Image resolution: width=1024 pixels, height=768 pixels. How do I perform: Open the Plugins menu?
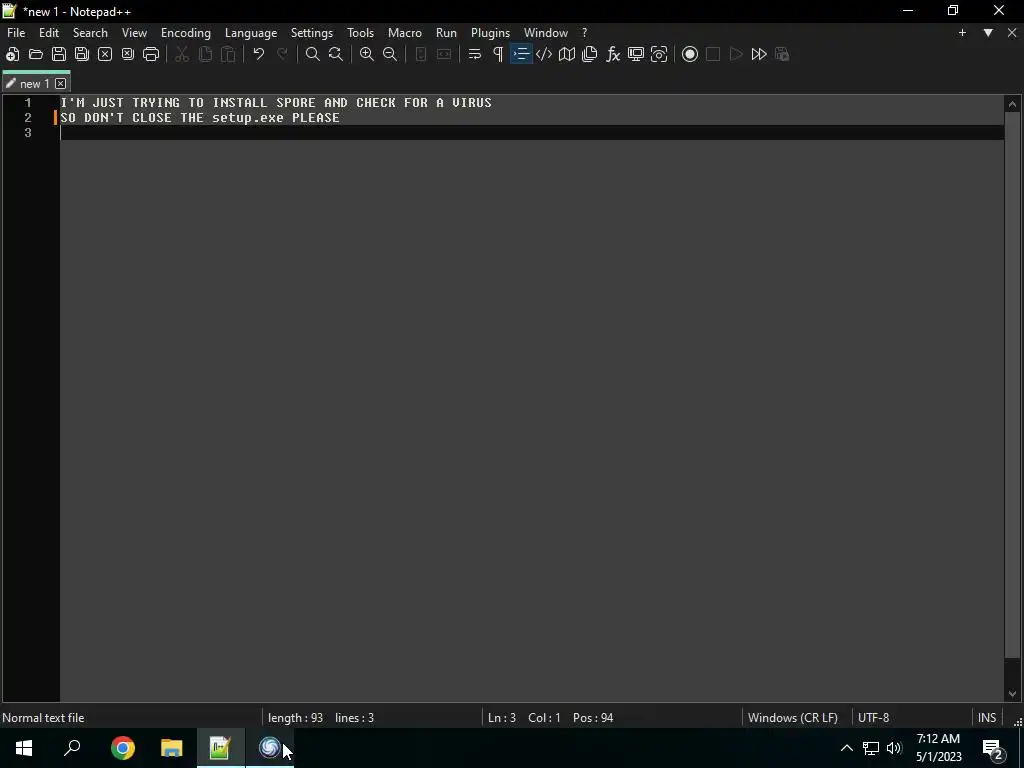point(490,33)
